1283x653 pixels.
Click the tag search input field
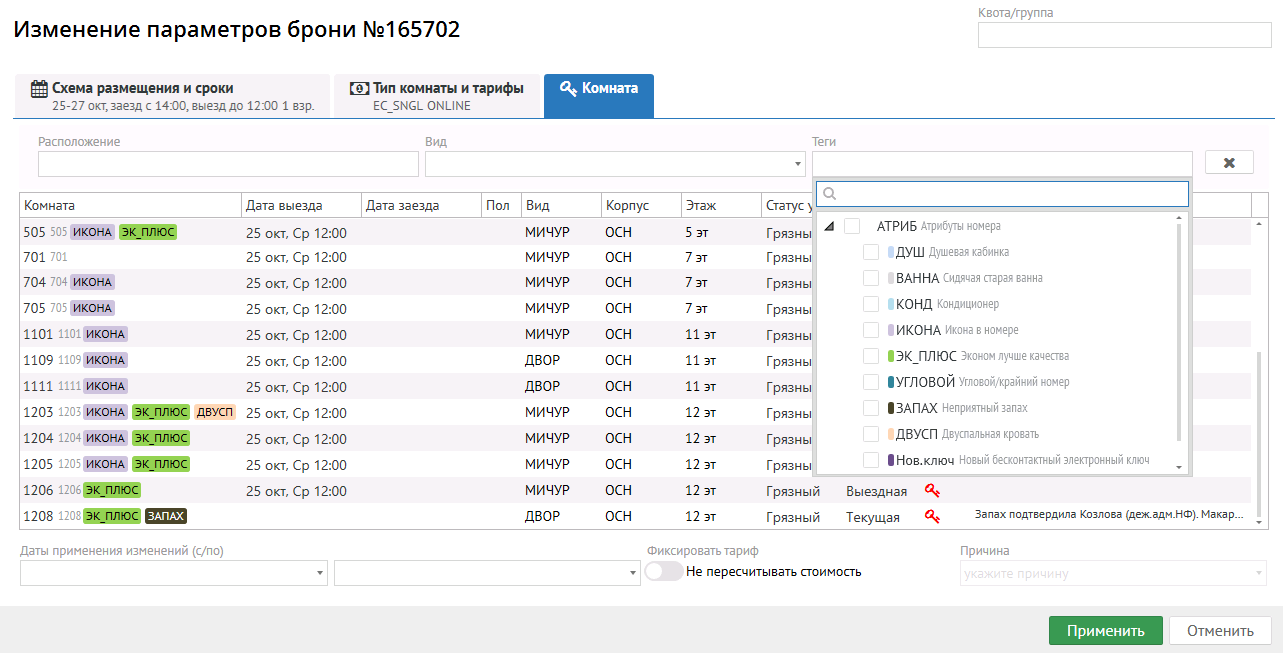[x=1002, y=193]
